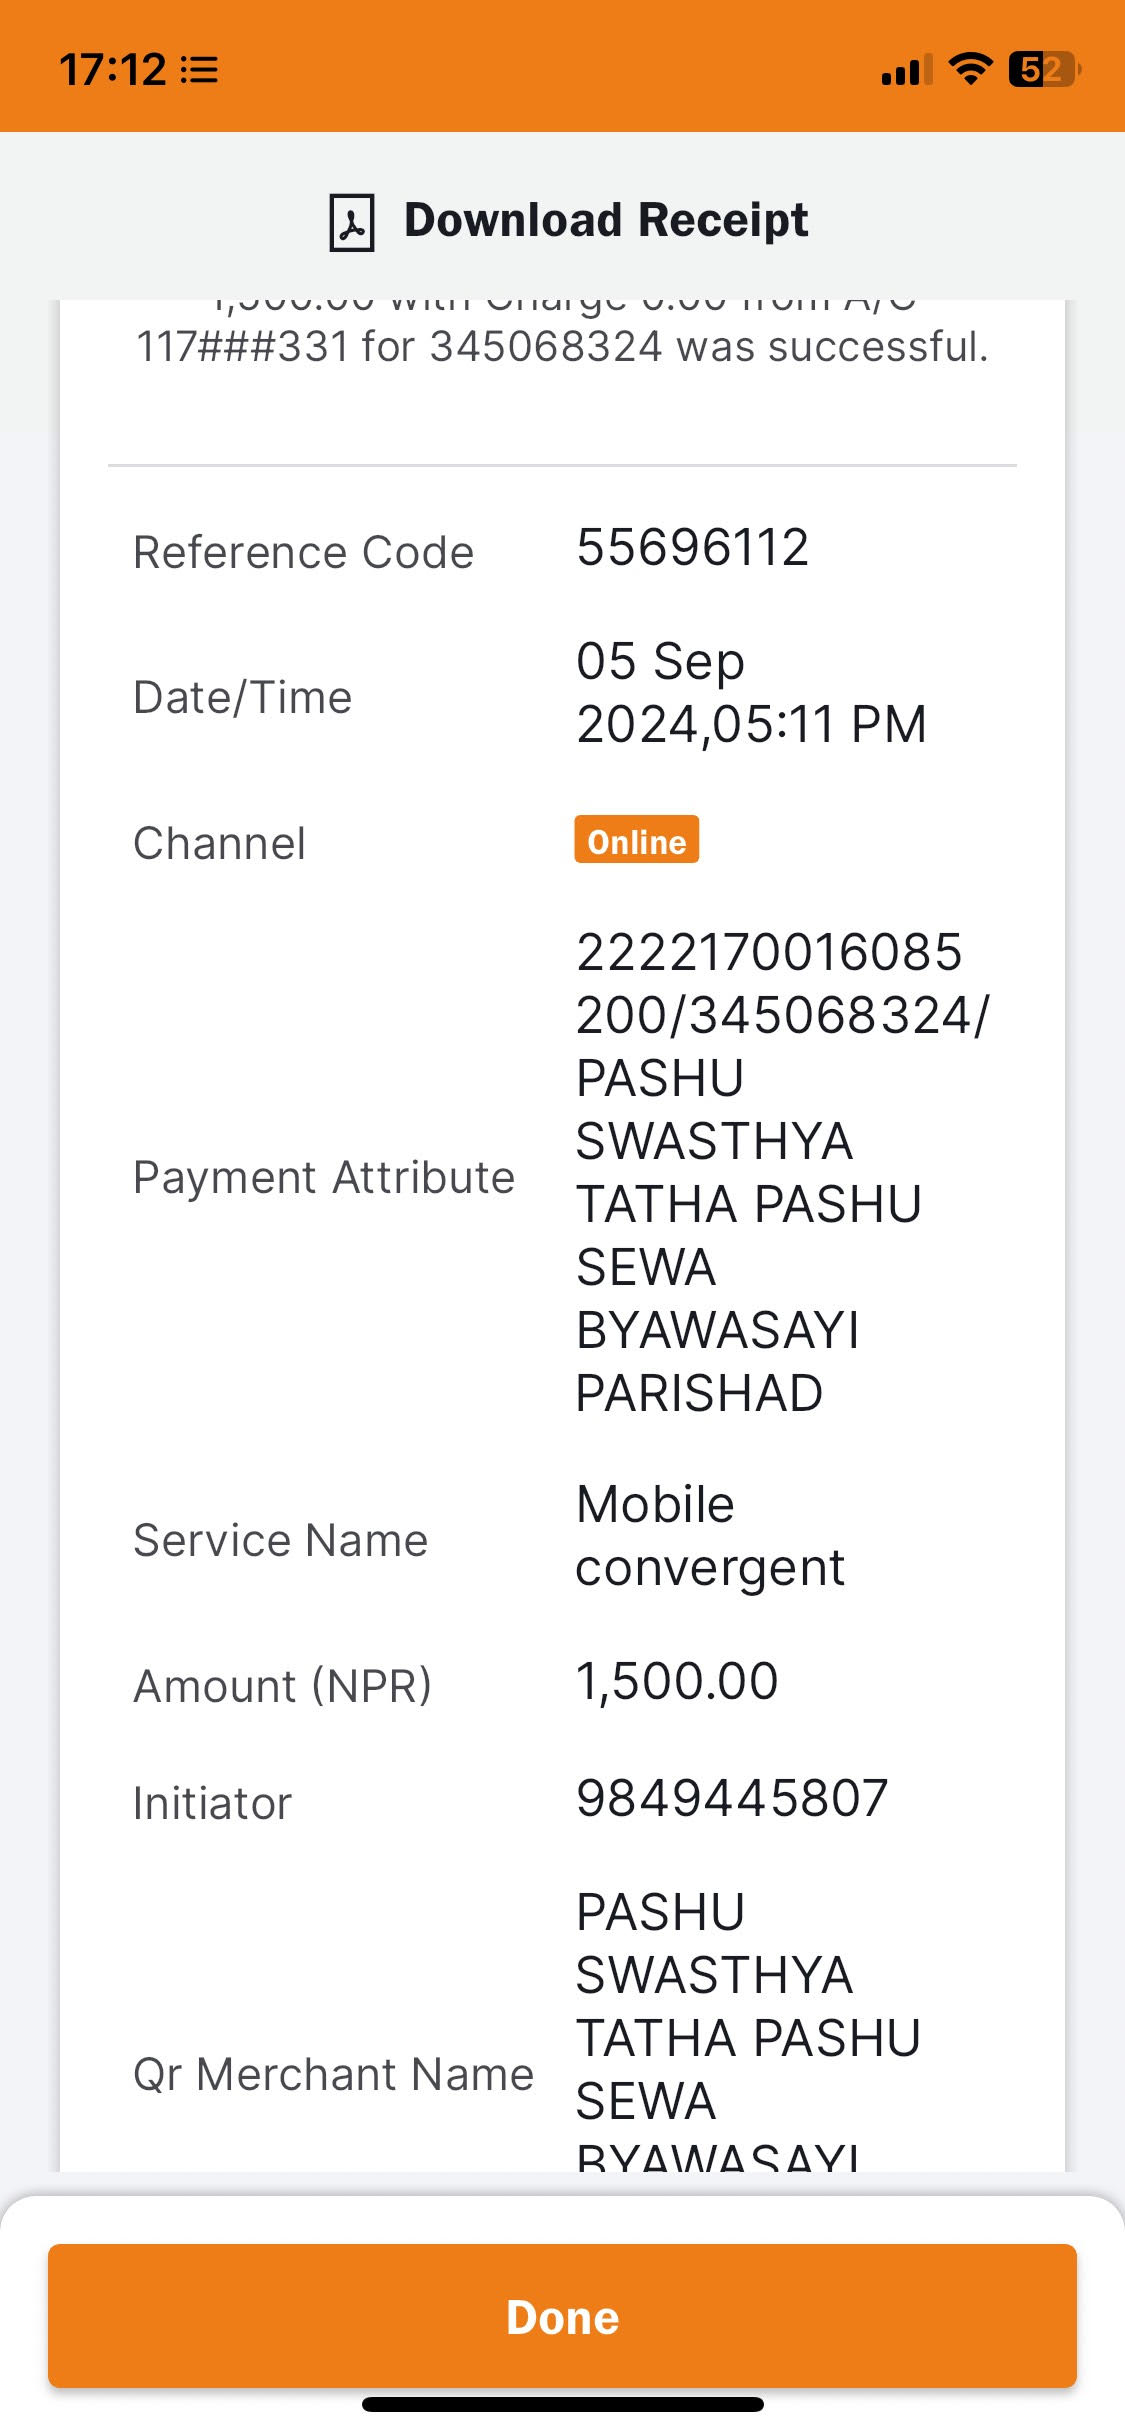Image resolution: width=1125 pixels, height=2436 pixels.
Task: Tap the list icon beside the clock
Action: tap(199, 70)
